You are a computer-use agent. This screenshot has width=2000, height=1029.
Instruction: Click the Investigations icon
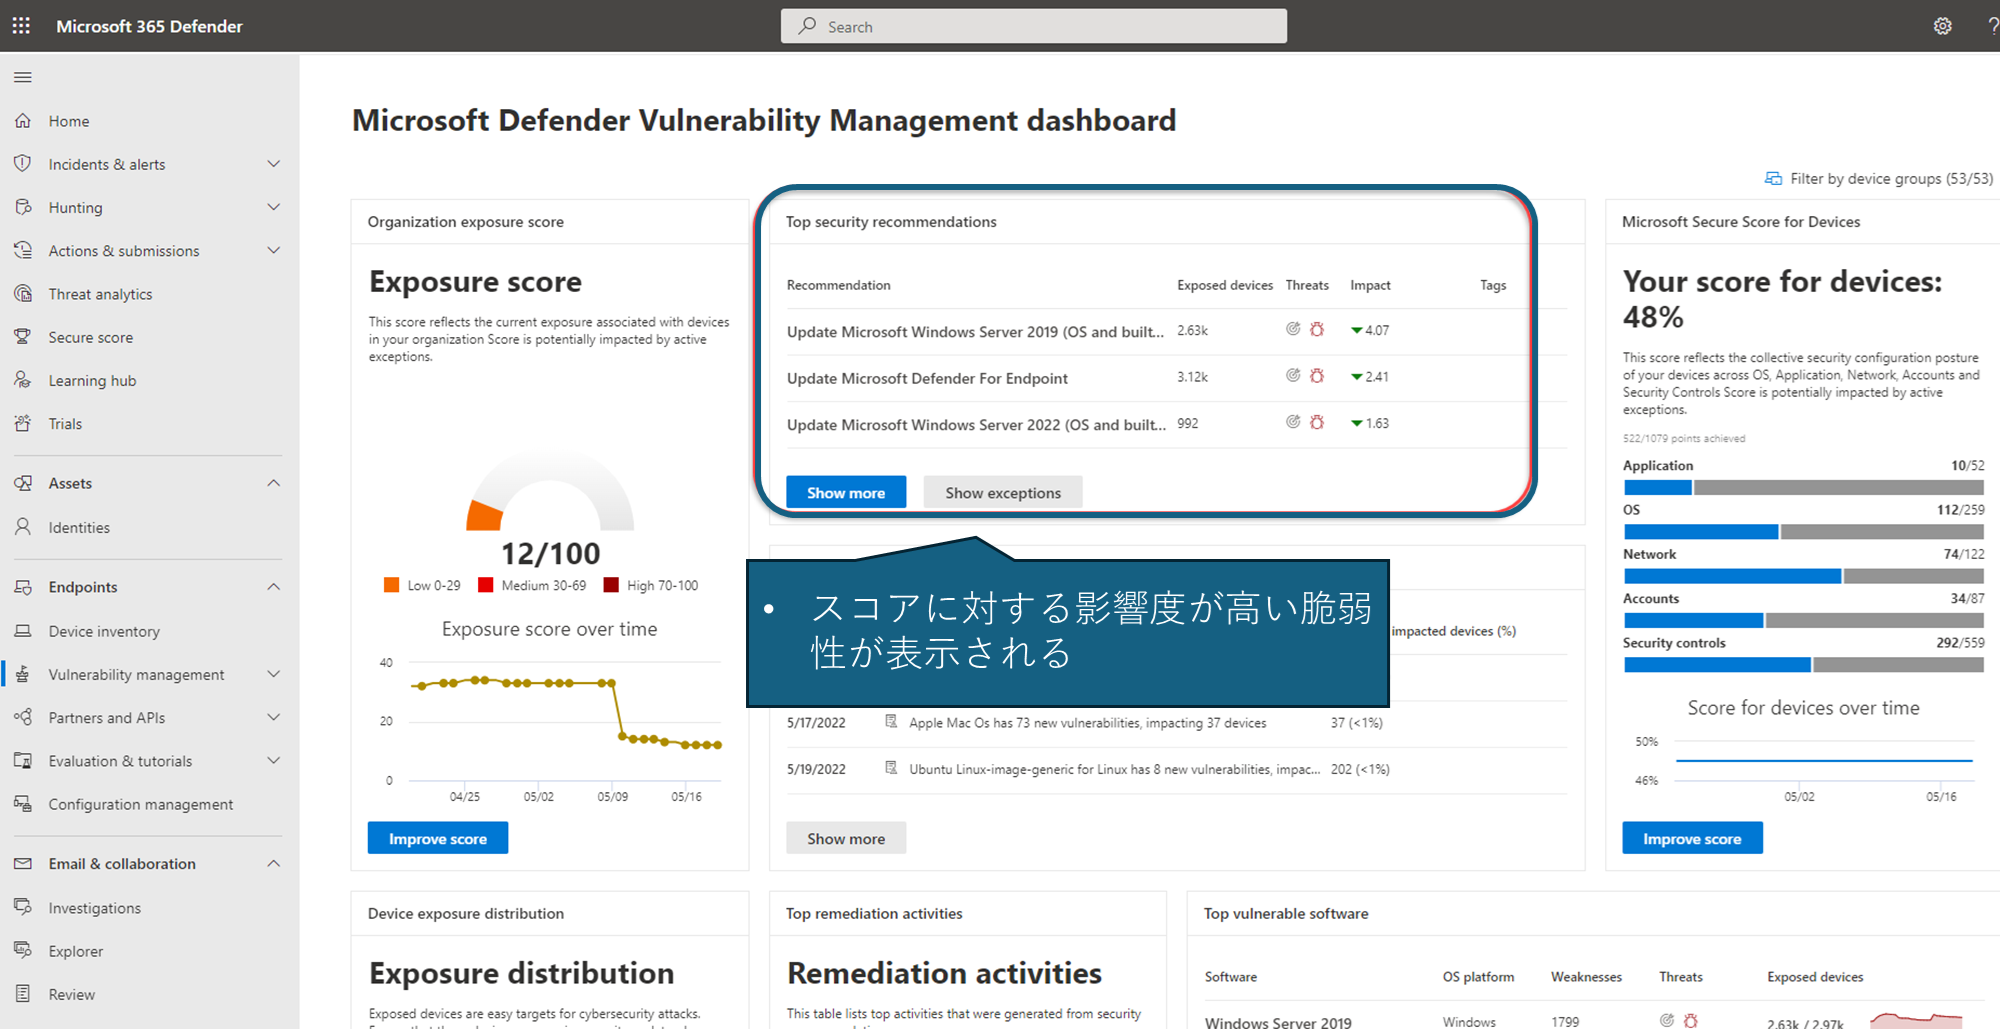[x=23, y=907]
